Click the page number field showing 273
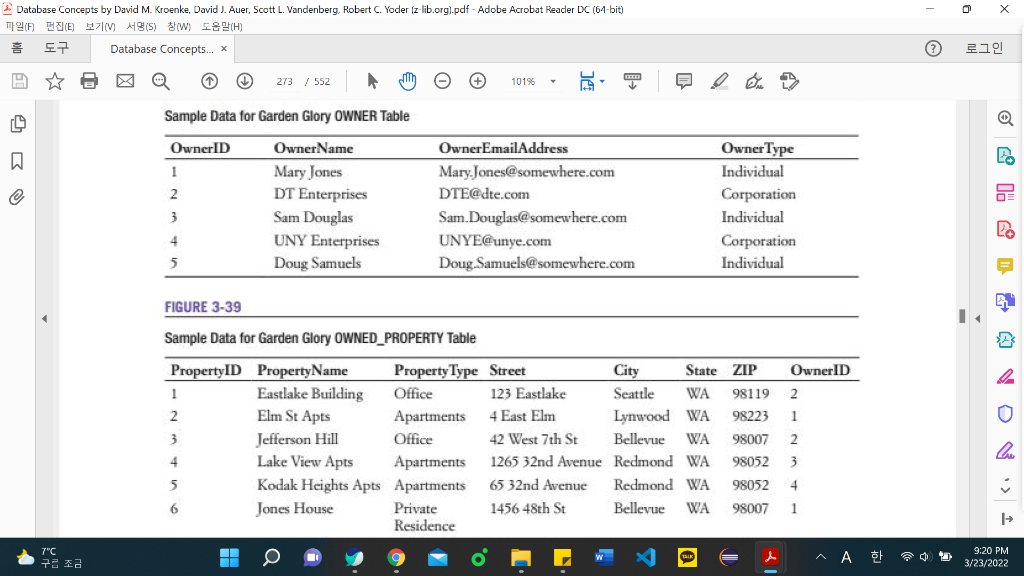1024x576 pixels. coord(284,82)
